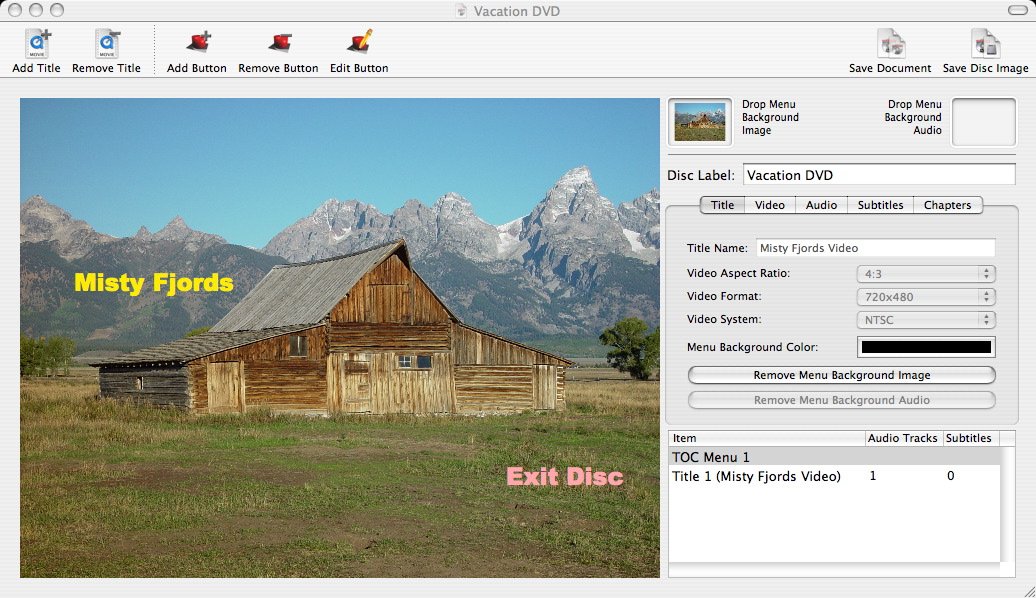Click the Save Disc Image icon
Screen dimensions: 1036x598
985,44
